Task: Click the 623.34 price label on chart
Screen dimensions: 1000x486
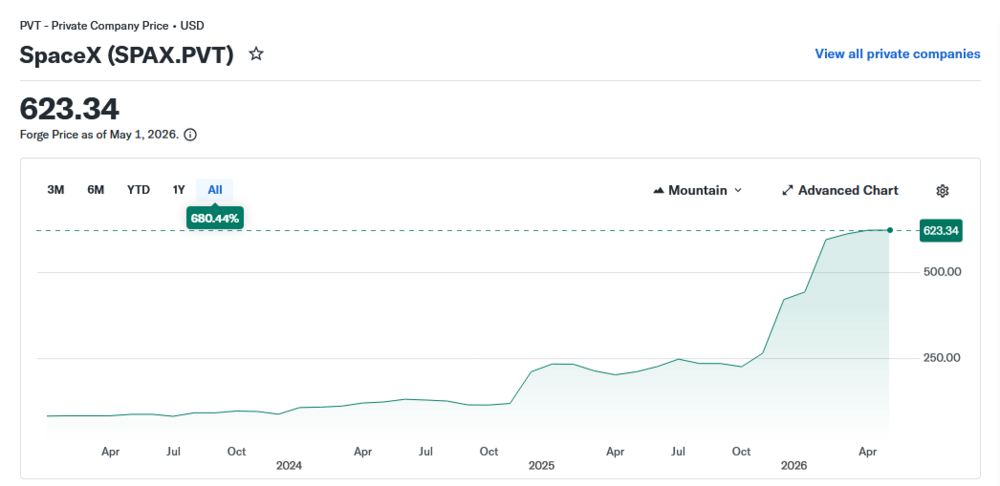Action: [941, 231]
